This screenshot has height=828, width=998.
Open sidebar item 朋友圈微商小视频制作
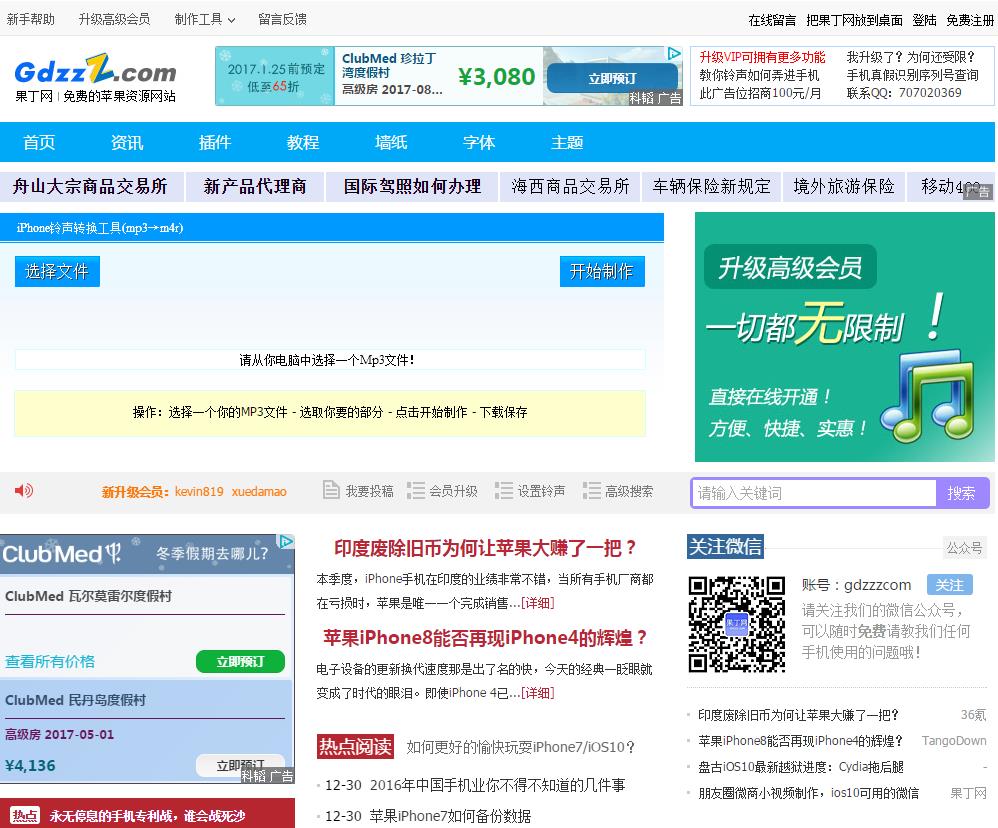coord(808,793)
